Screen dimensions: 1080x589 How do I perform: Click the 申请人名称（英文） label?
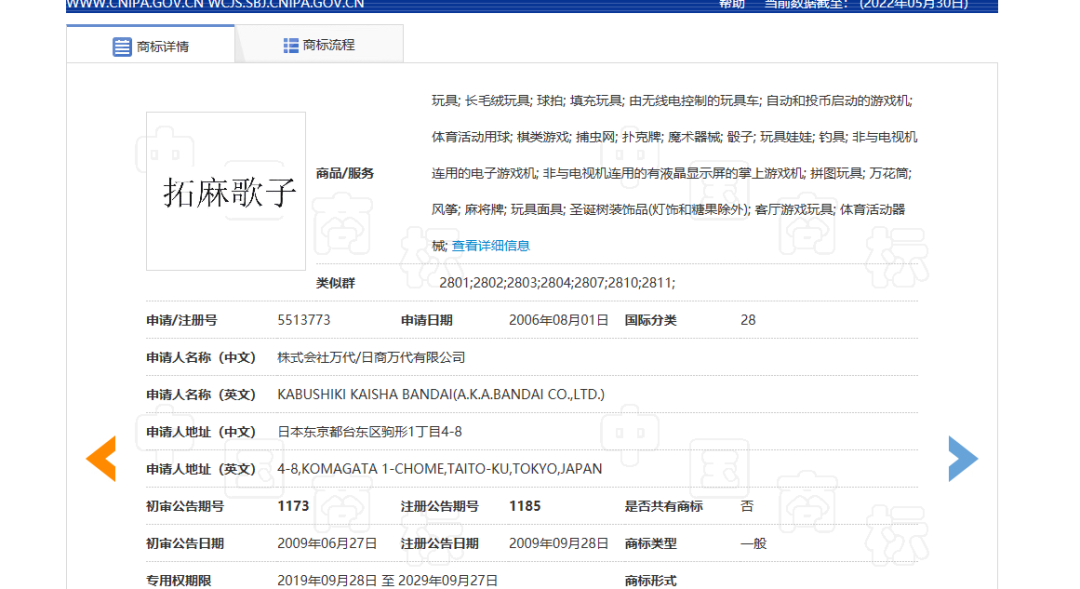point(201,395)
